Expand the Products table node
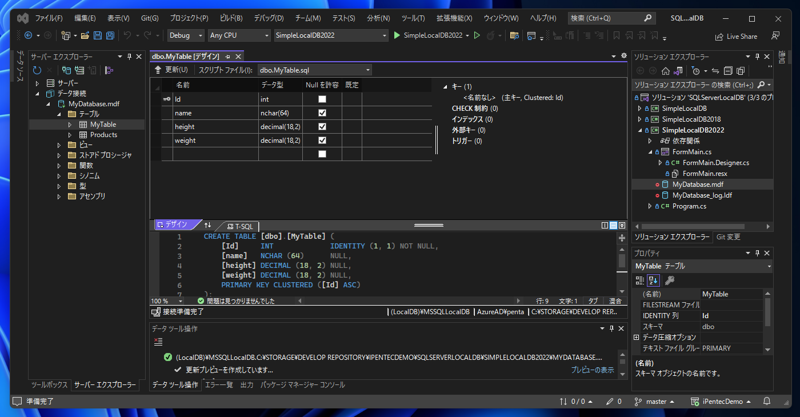800x417 pixels. [x=70, y=135]
